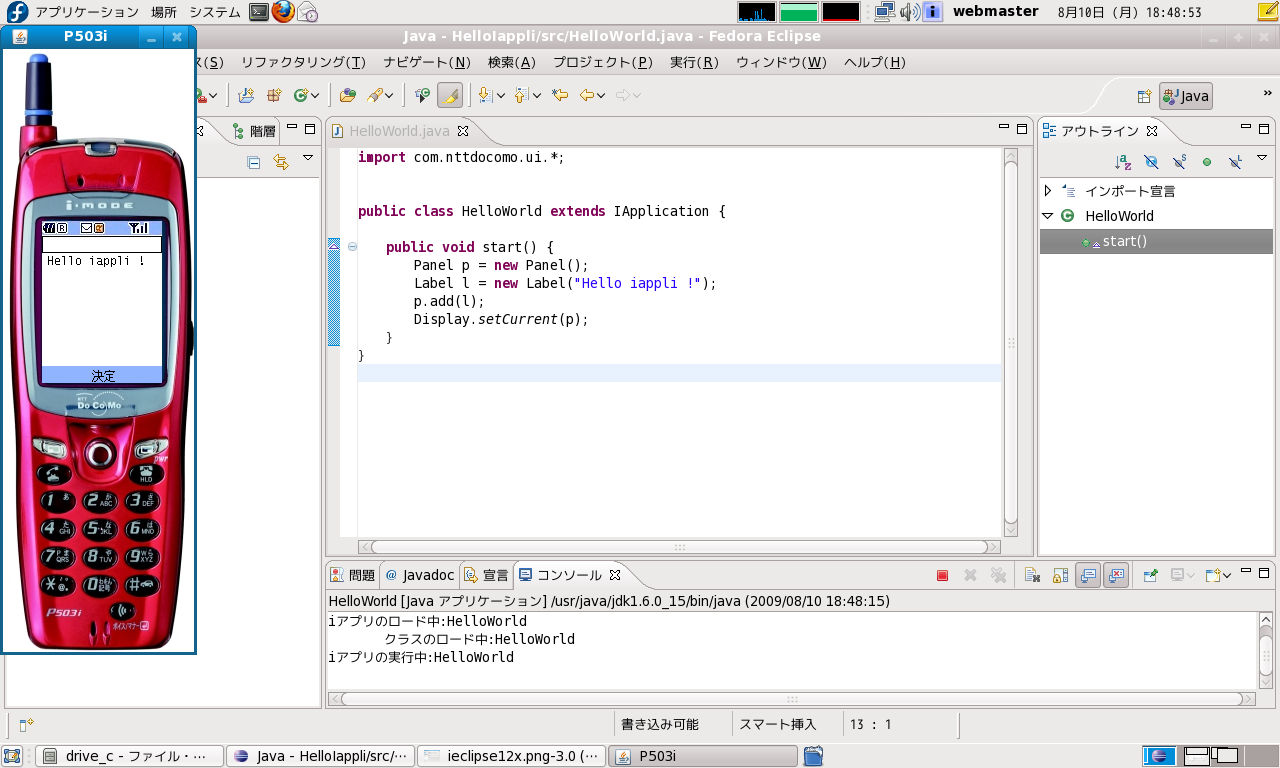Switch to the 階層 hierarchy tab
Image resolution: width=1280 pixels, height=768 pixels.
click(253, 131)
